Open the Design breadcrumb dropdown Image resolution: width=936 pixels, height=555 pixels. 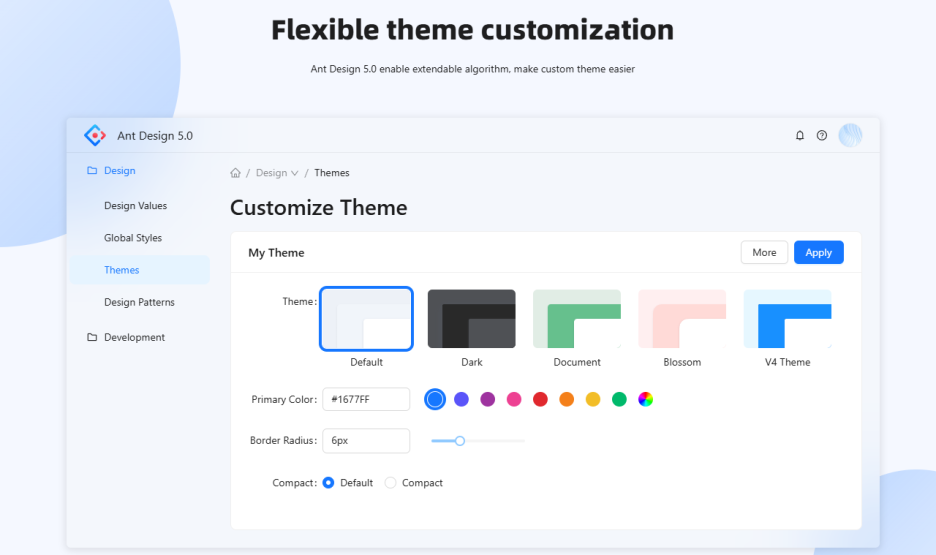pos(277,173)
